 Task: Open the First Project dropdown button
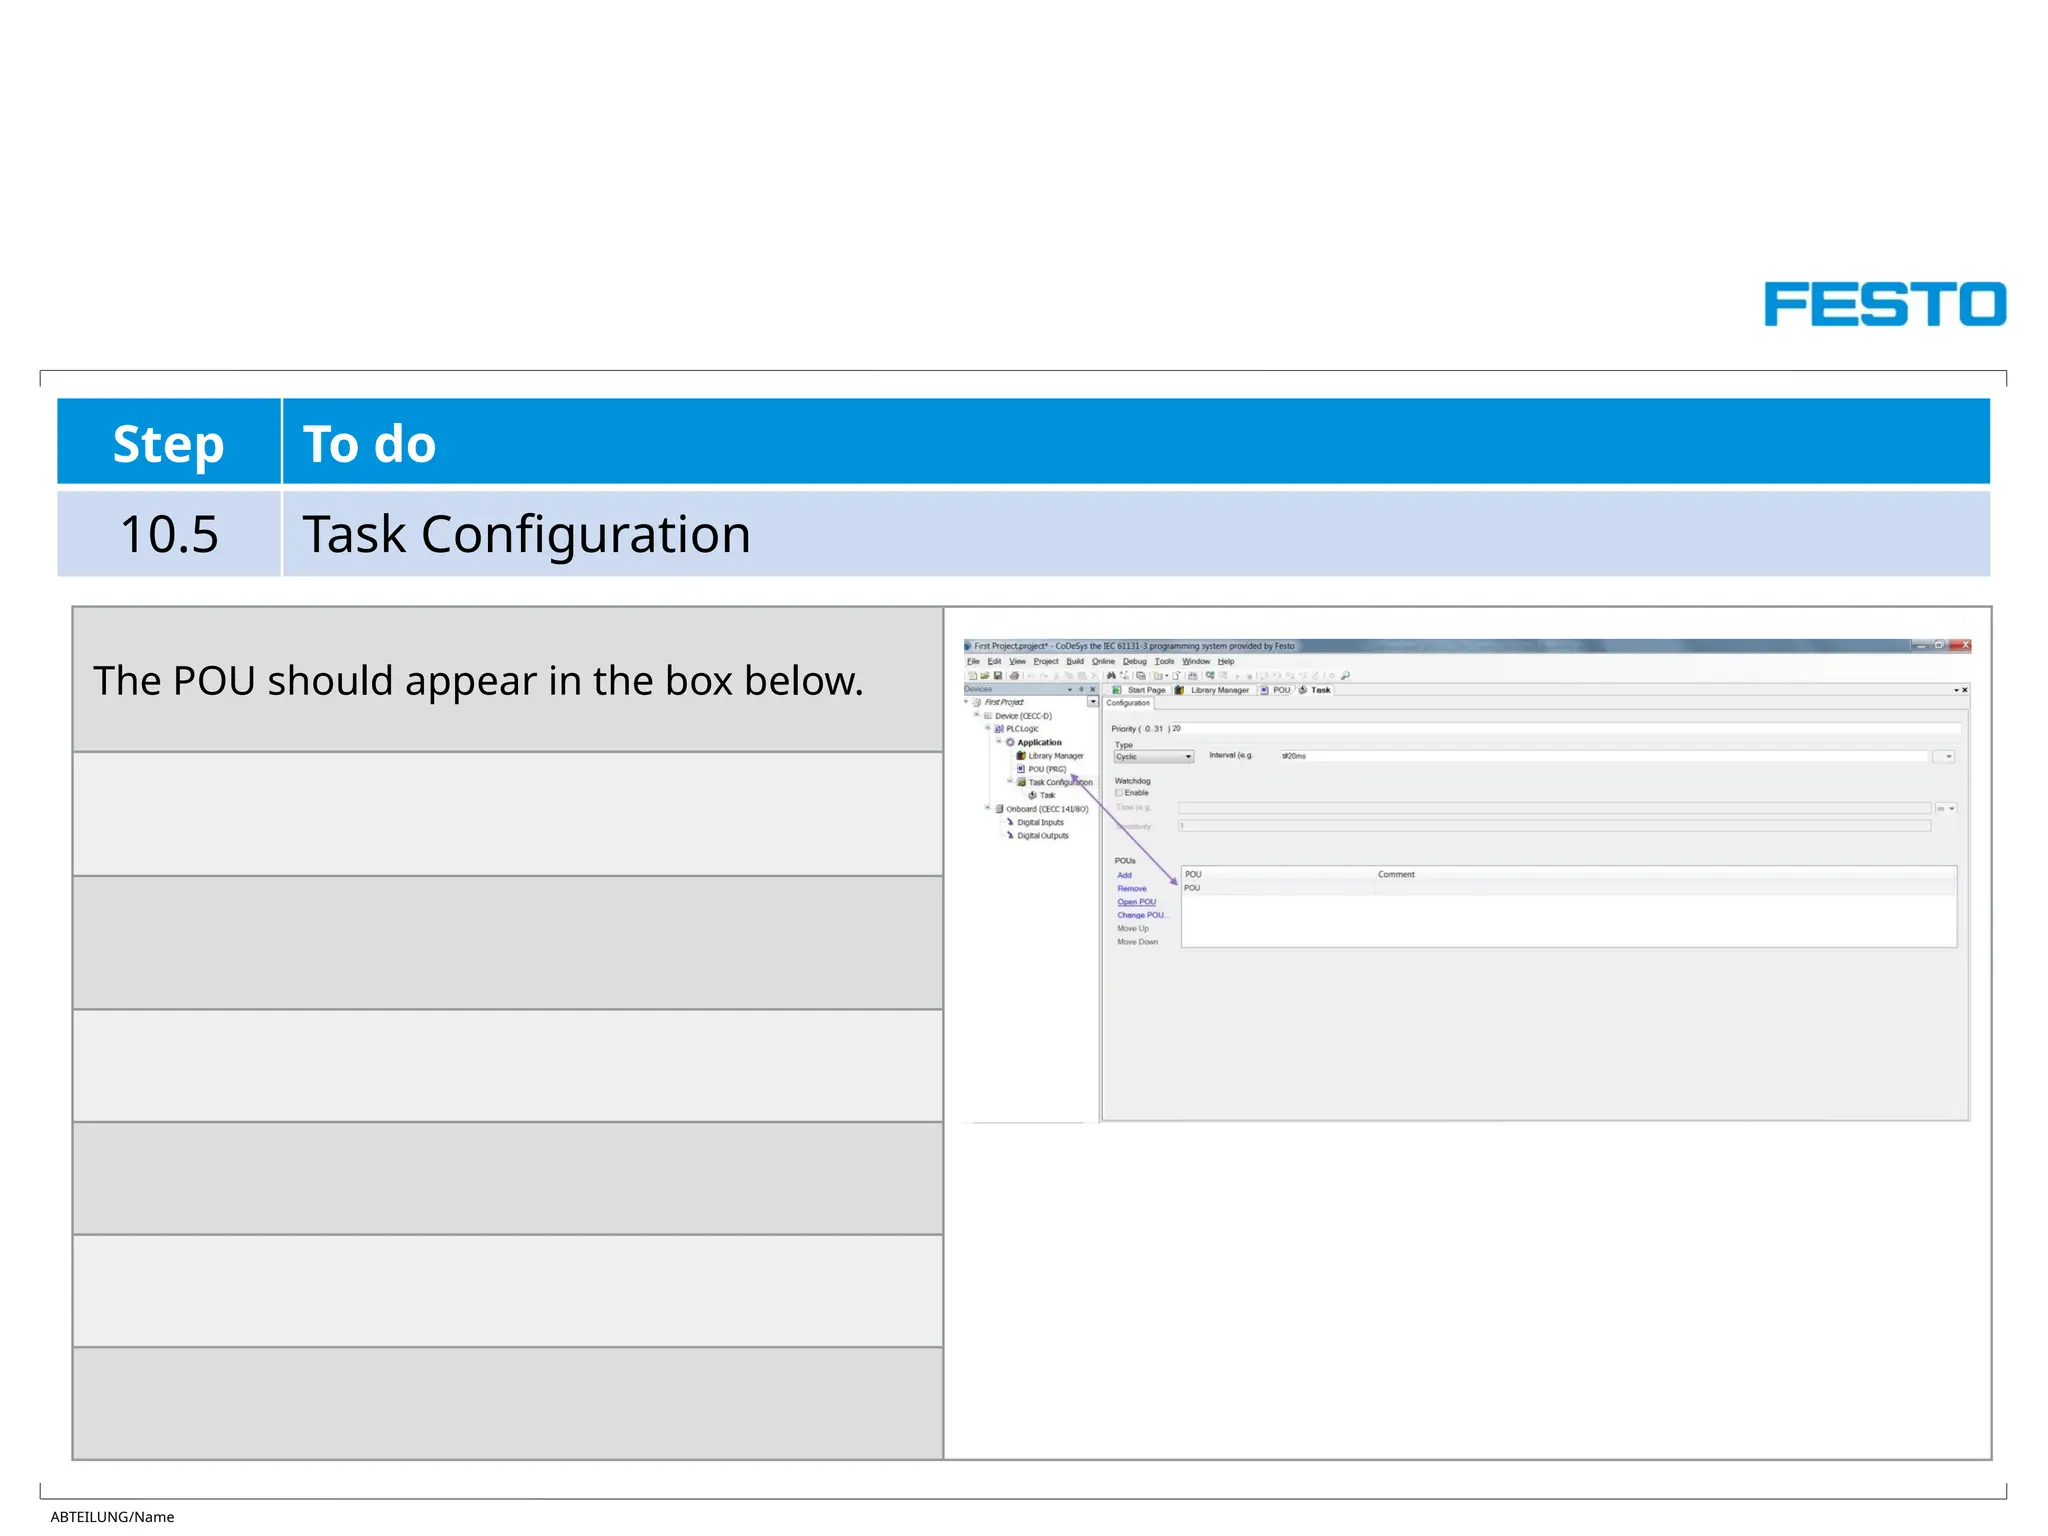(1093, 702)
